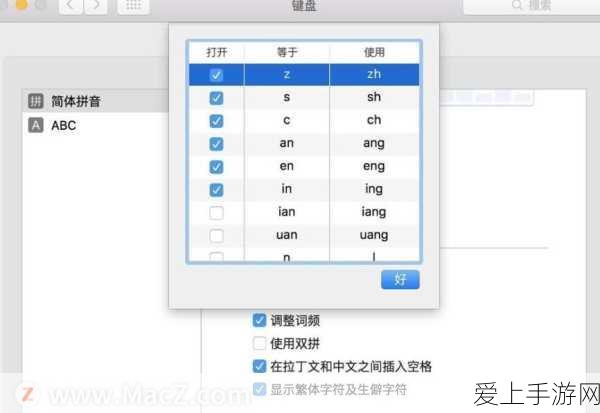Image resolution: width=600 pixels, height=413 pixels.
Task: Click the 'uan' cell in table
Action: point(287,235)
